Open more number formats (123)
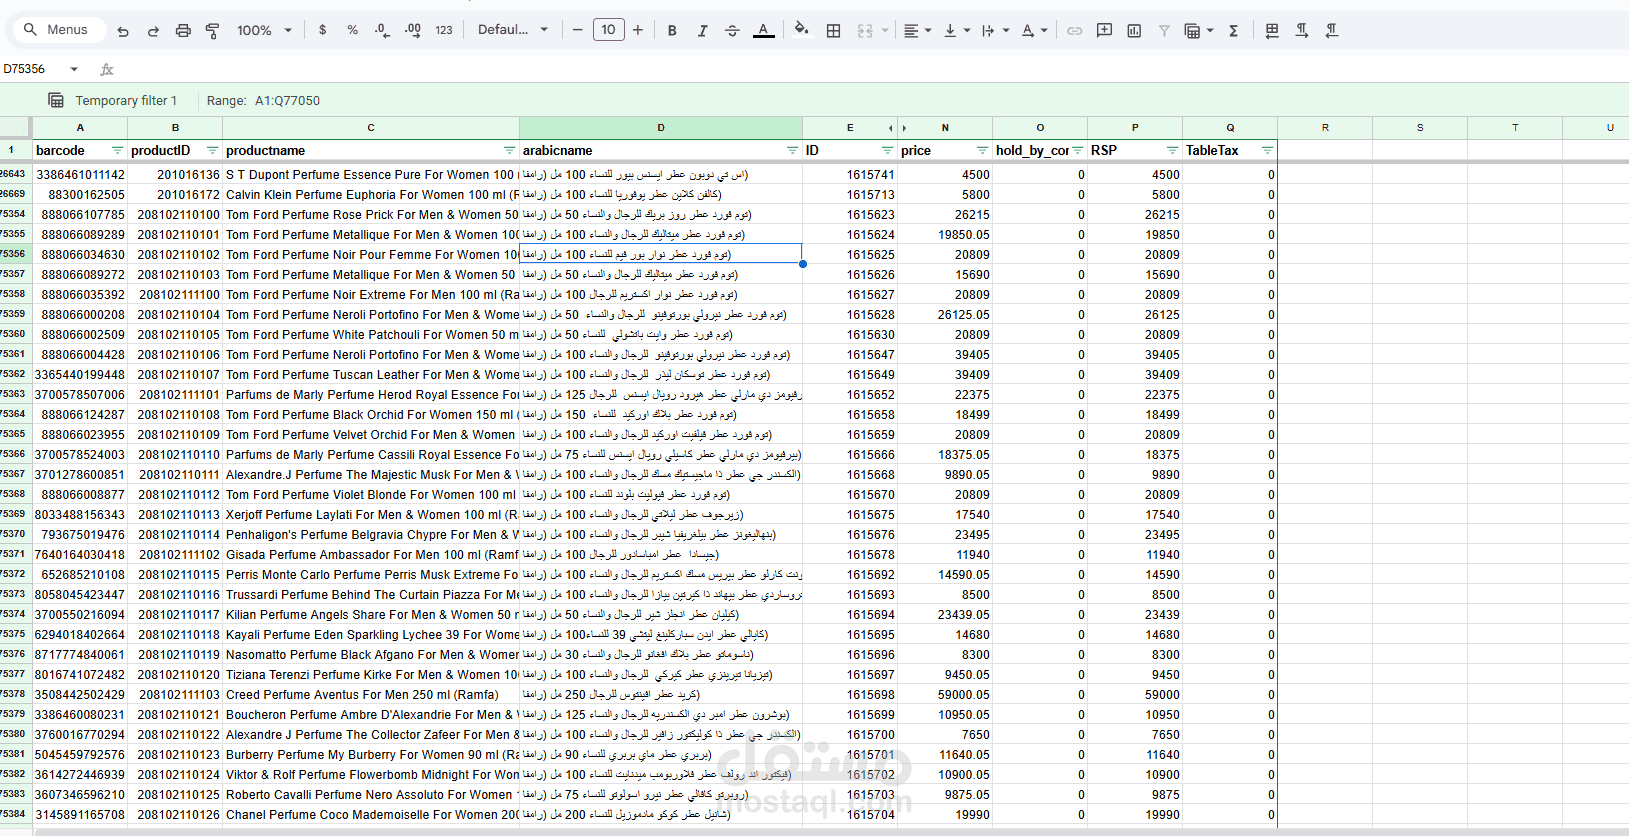The width and height of the screenshot is (1629, 836). [x=444, y=30]
